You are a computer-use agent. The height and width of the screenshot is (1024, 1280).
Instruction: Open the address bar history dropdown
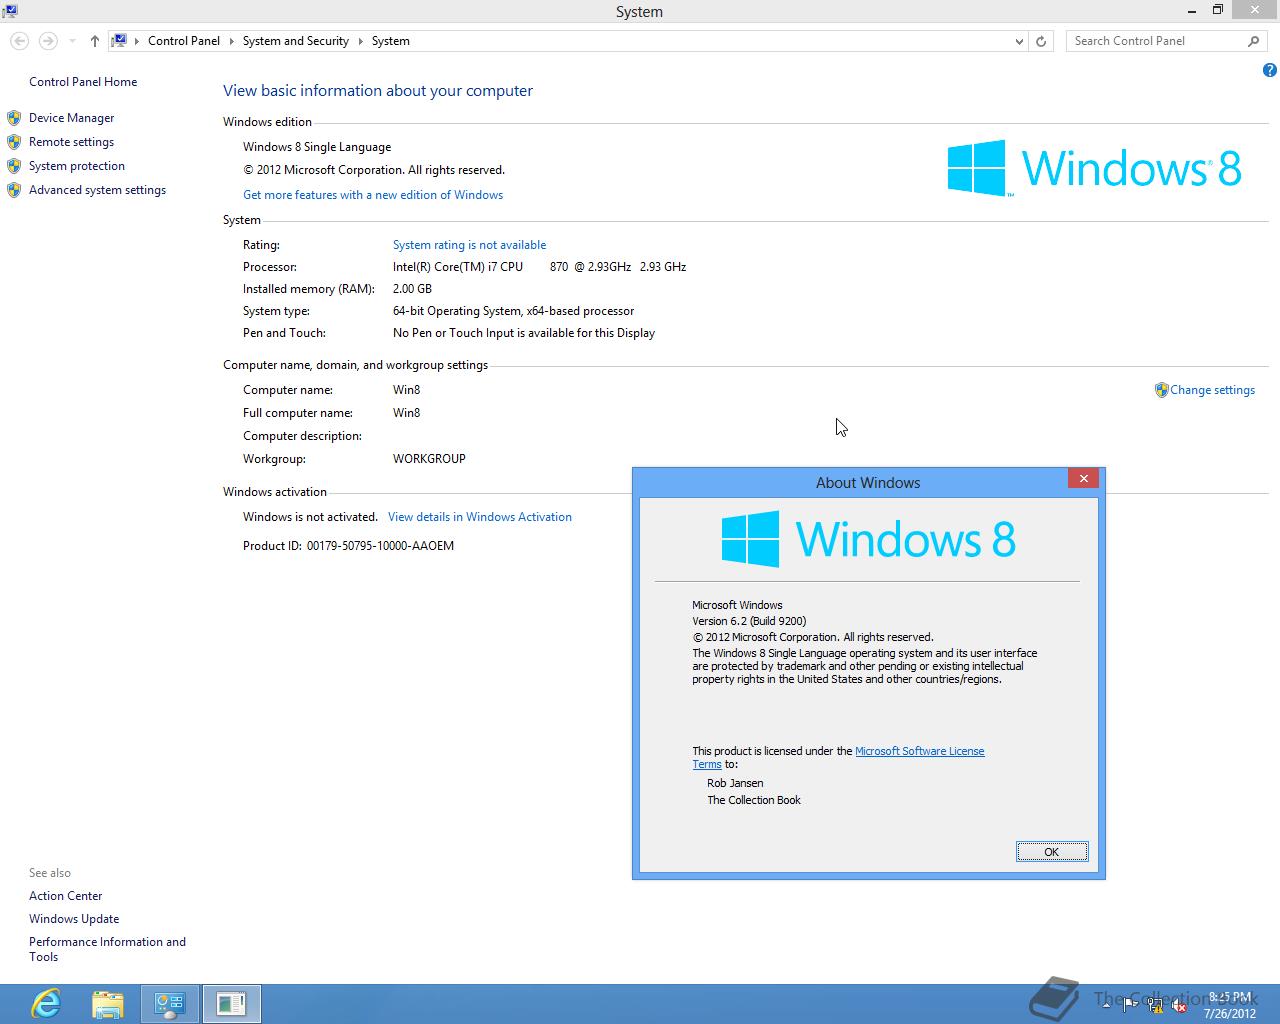pyautogui.click(x=1019, y=41)
